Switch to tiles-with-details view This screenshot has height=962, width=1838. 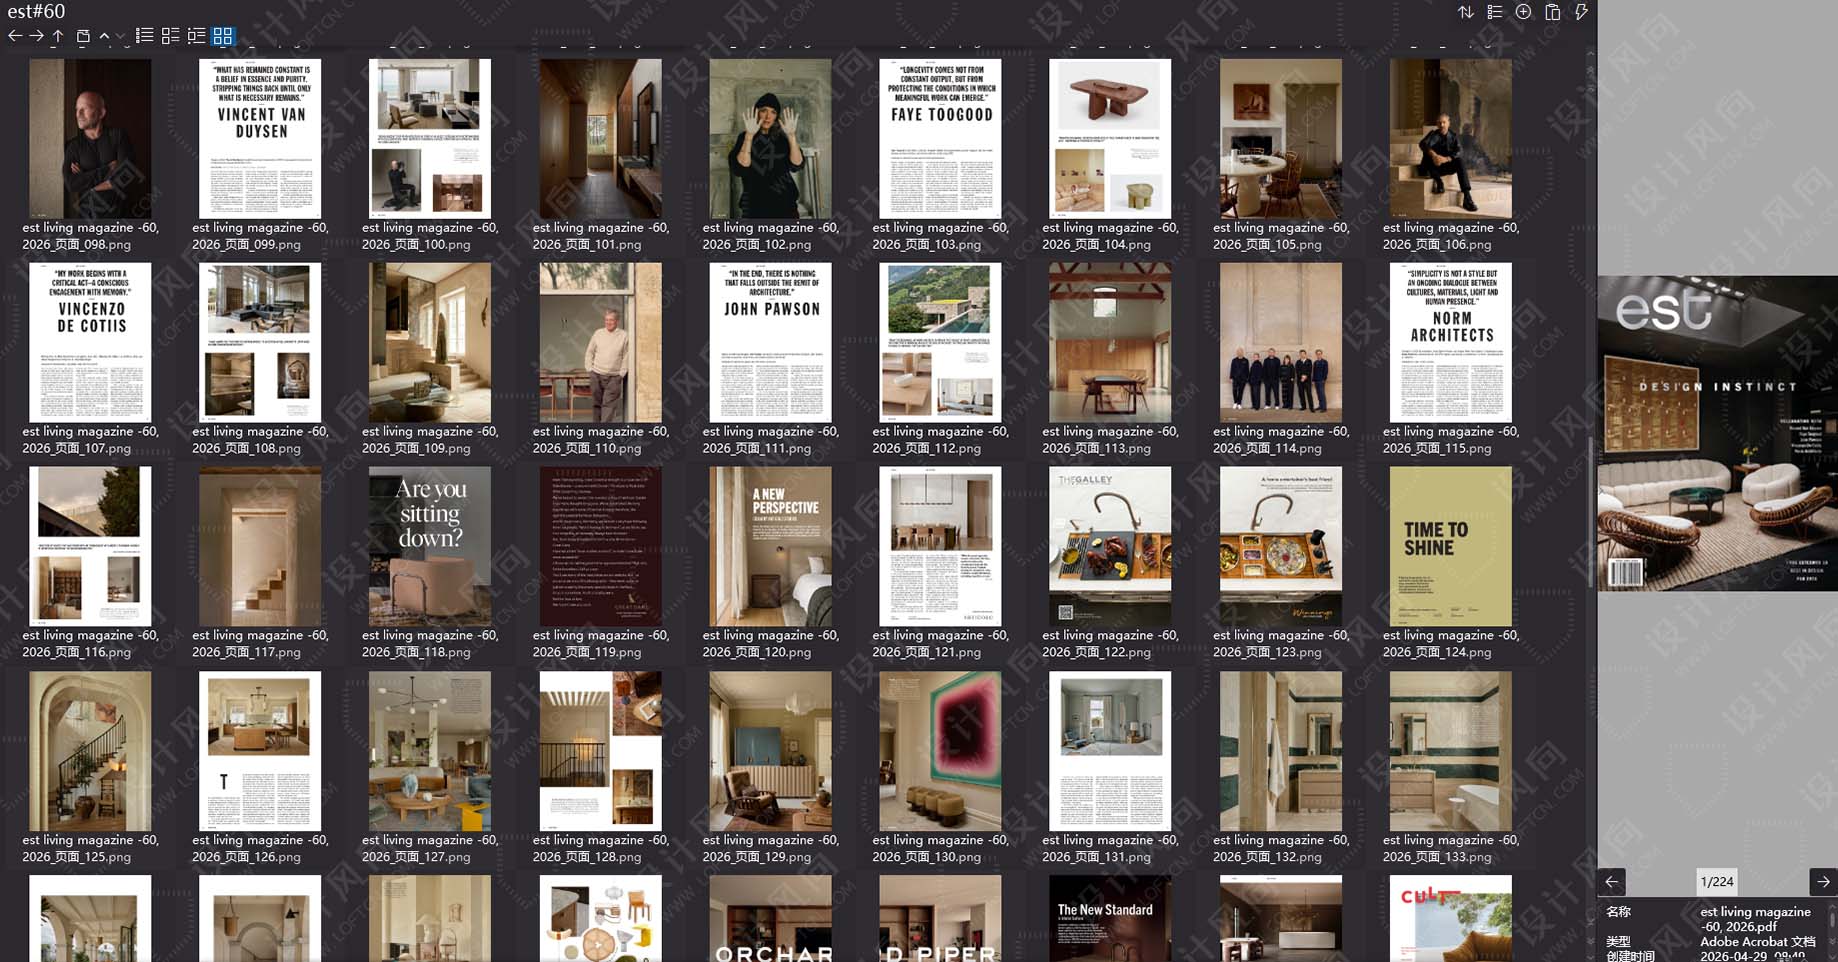click(171, 36)
